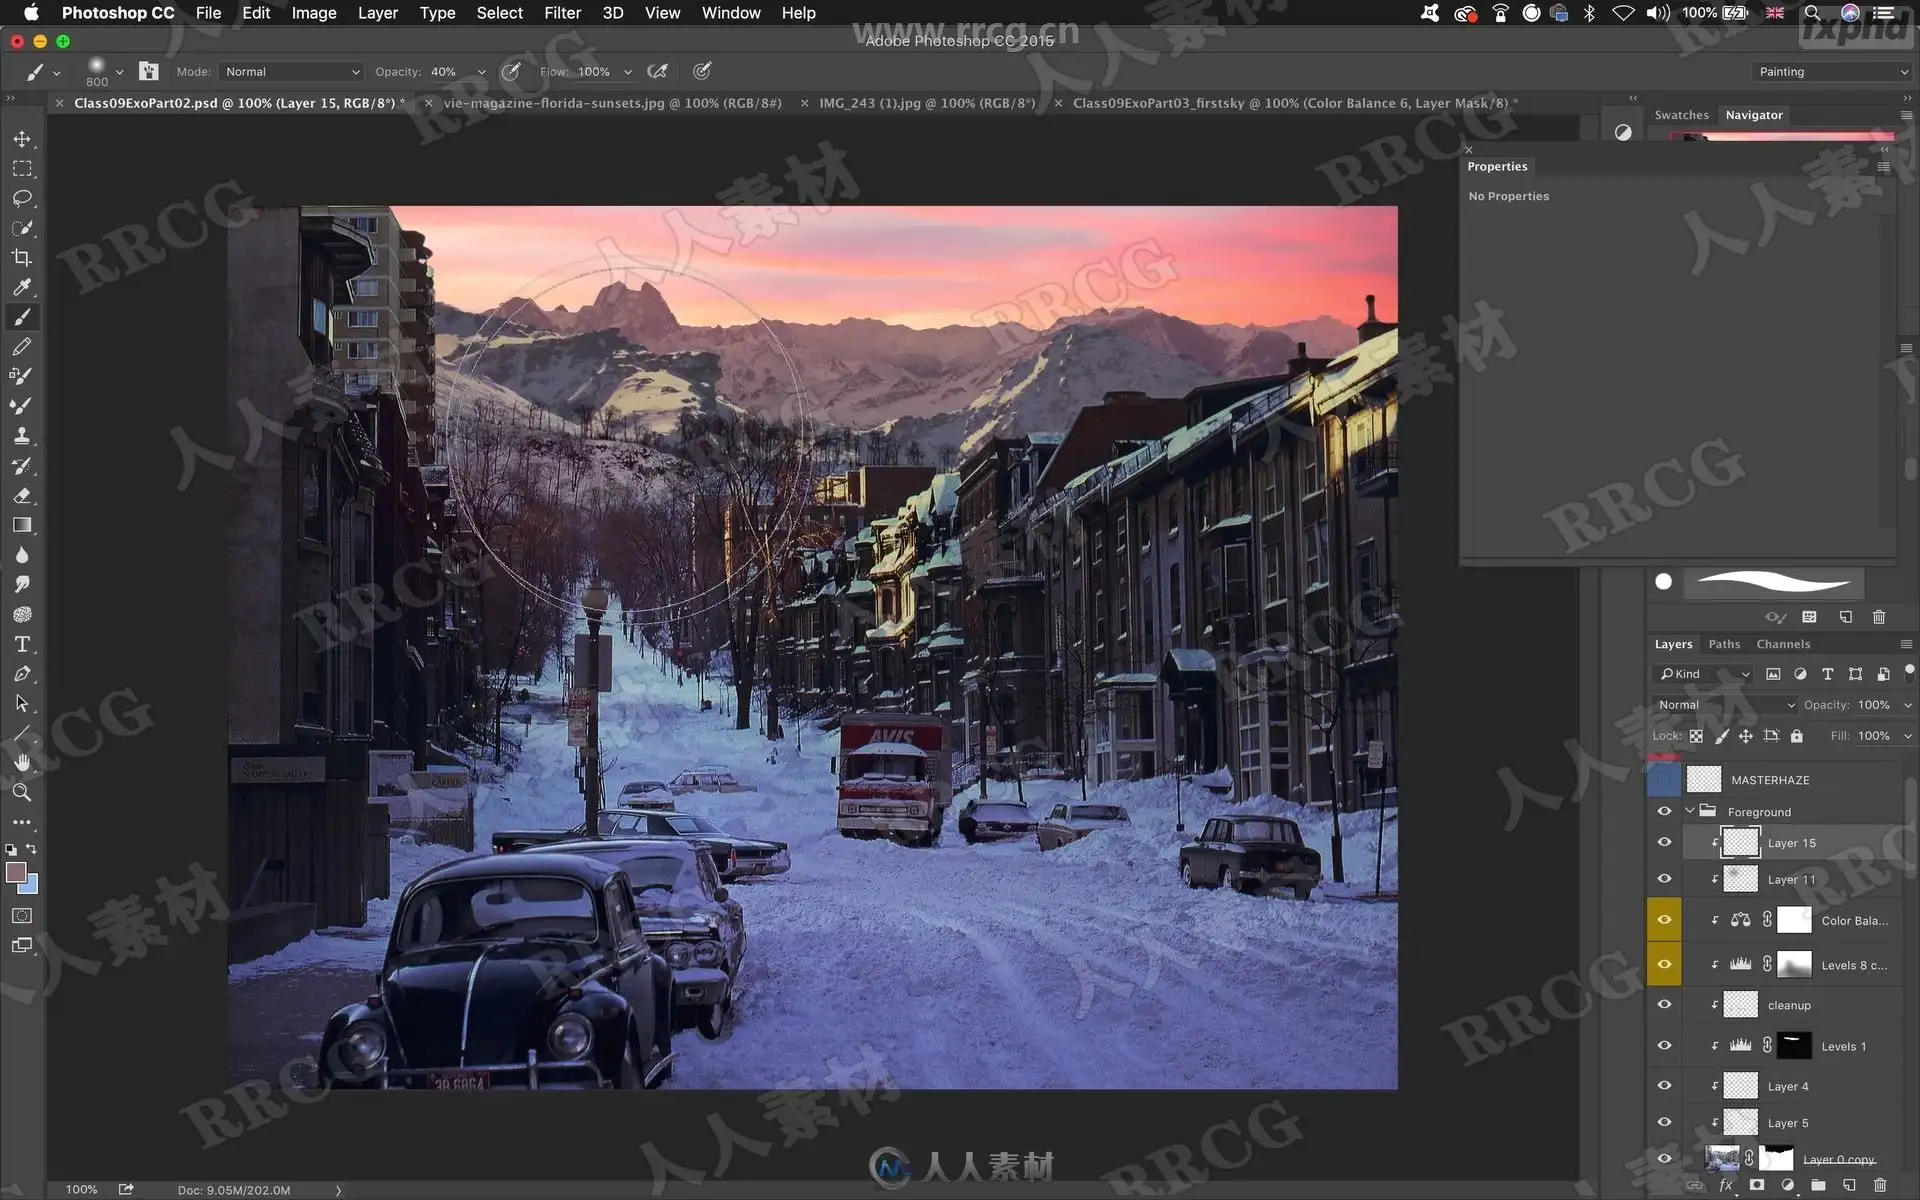Image resolution: width=1920 pixels, height=1200 pixels.
Task: Switch to the Channels tab
Action: point(1783,644)
